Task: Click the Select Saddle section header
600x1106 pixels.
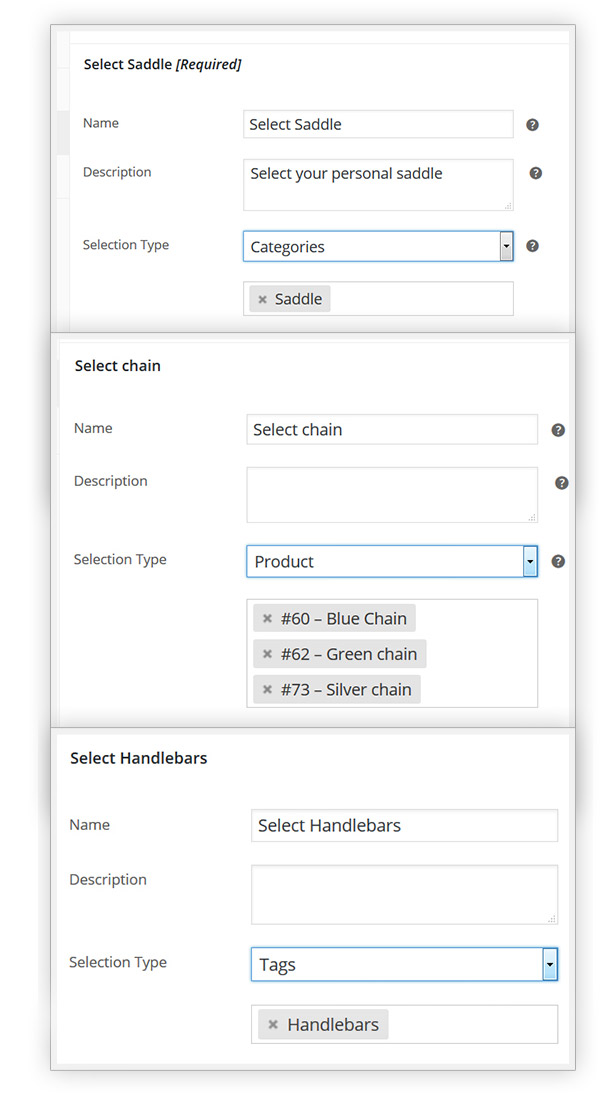Action: (162, 63)
